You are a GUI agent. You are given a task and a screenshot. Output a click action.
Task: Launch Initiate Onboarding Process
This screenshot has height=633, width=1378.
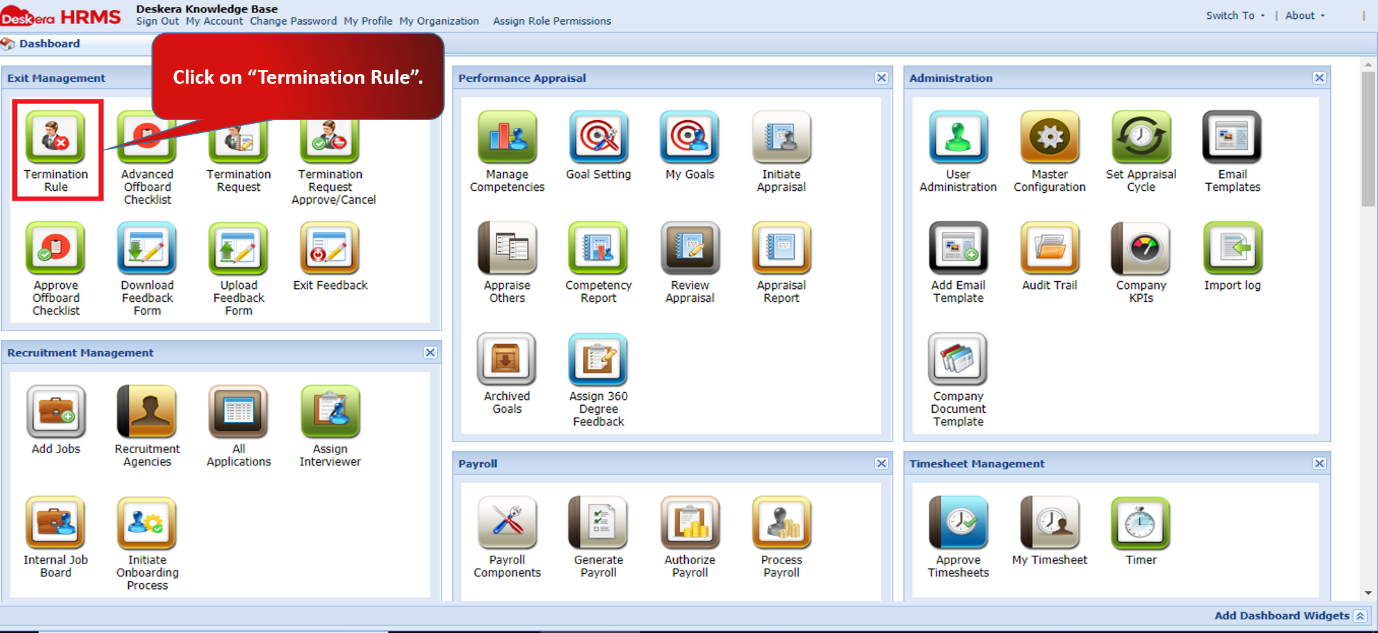(147, 526)
